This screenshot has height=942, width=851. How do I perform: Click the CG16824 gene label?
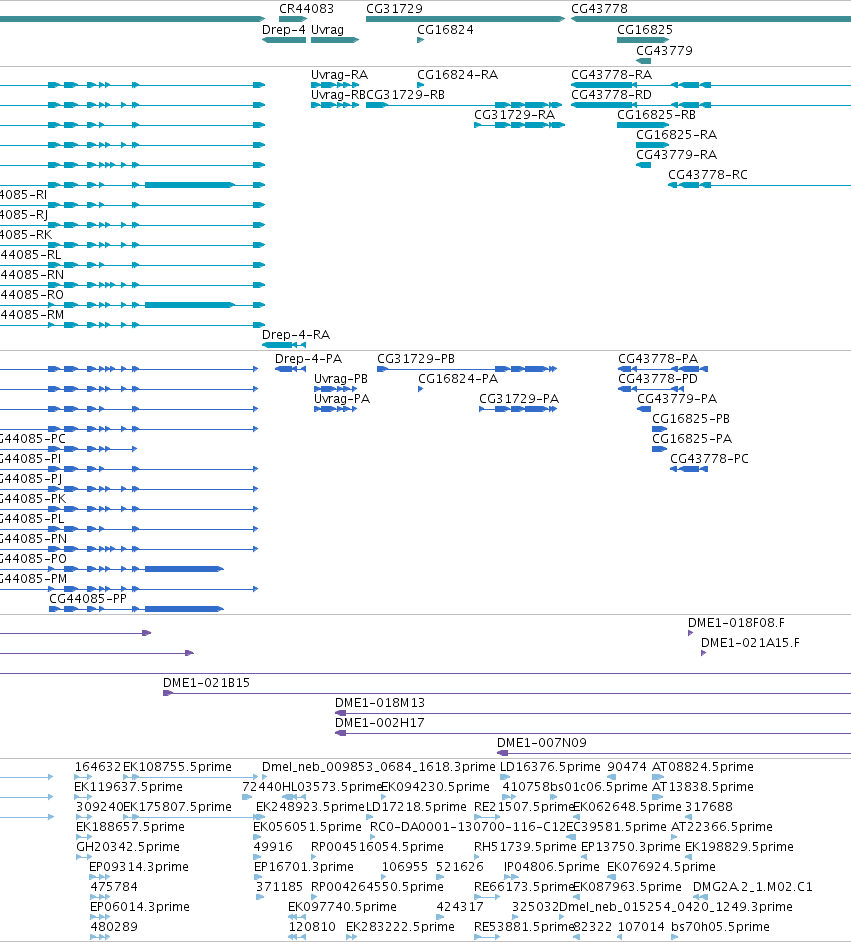pos(445,30)
